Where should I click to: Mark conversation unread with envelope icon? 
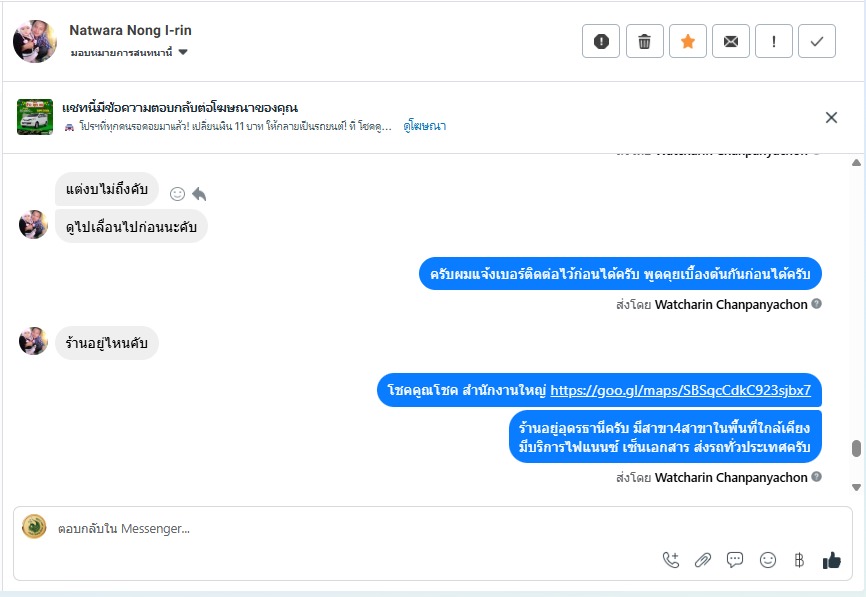pos(731,41)
